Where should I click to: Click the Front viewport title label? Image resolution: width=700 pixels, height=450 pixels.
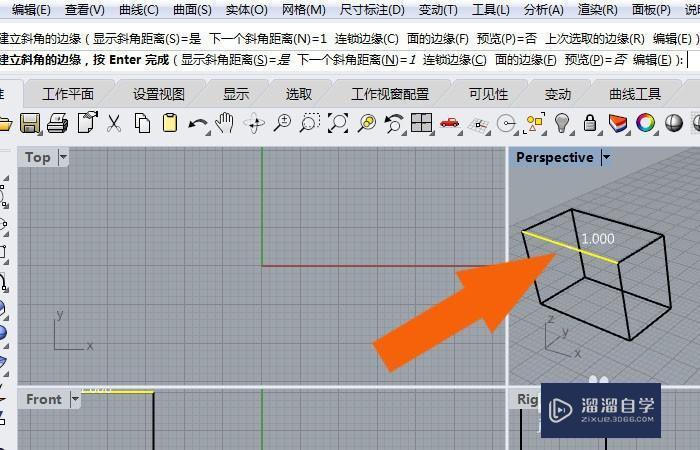pos(44,399)
